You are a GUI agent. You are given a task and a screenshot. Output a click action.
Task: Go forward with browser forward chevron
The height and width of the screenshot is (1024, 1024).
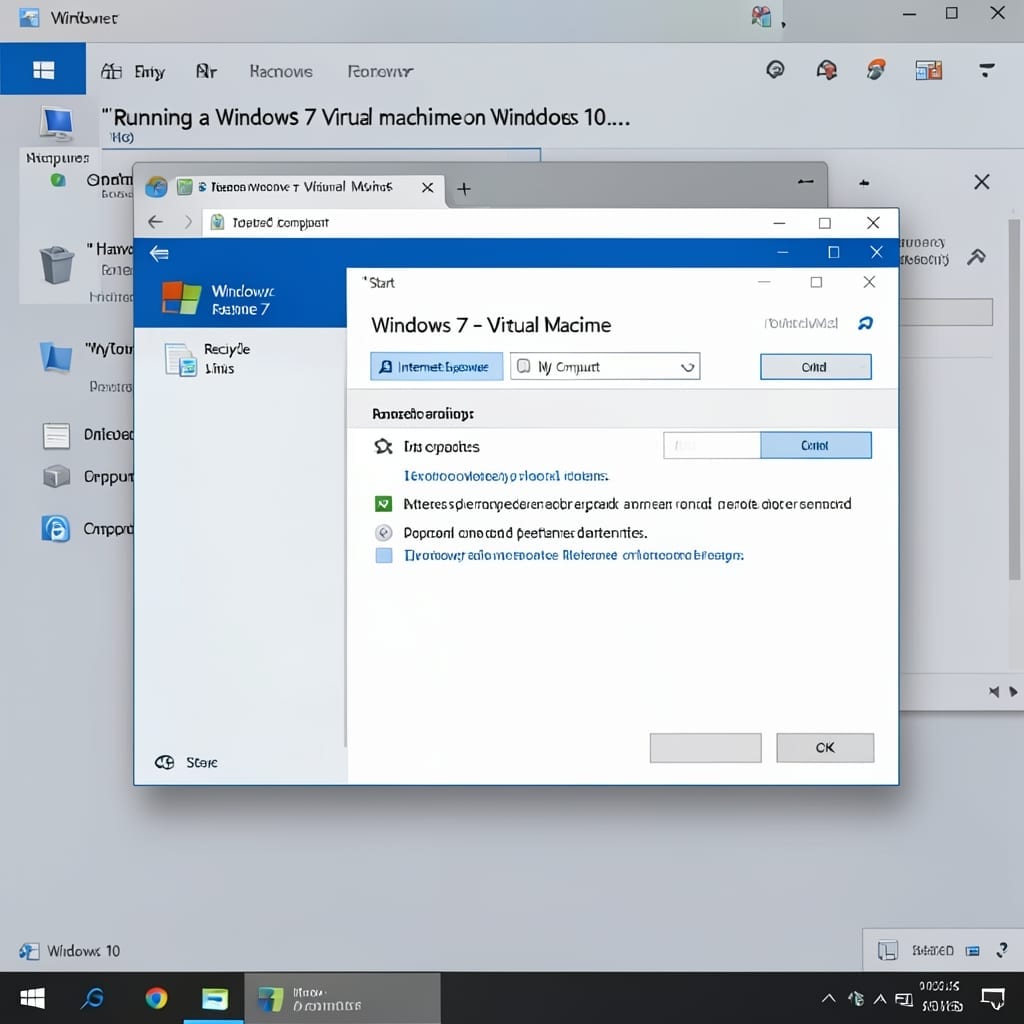click(x=188, y=222)
